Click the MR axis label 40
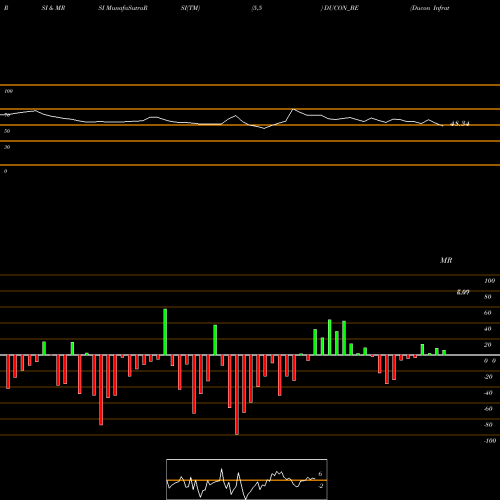The height and width of the screenshot is (500, 500). tap(488, 329)
